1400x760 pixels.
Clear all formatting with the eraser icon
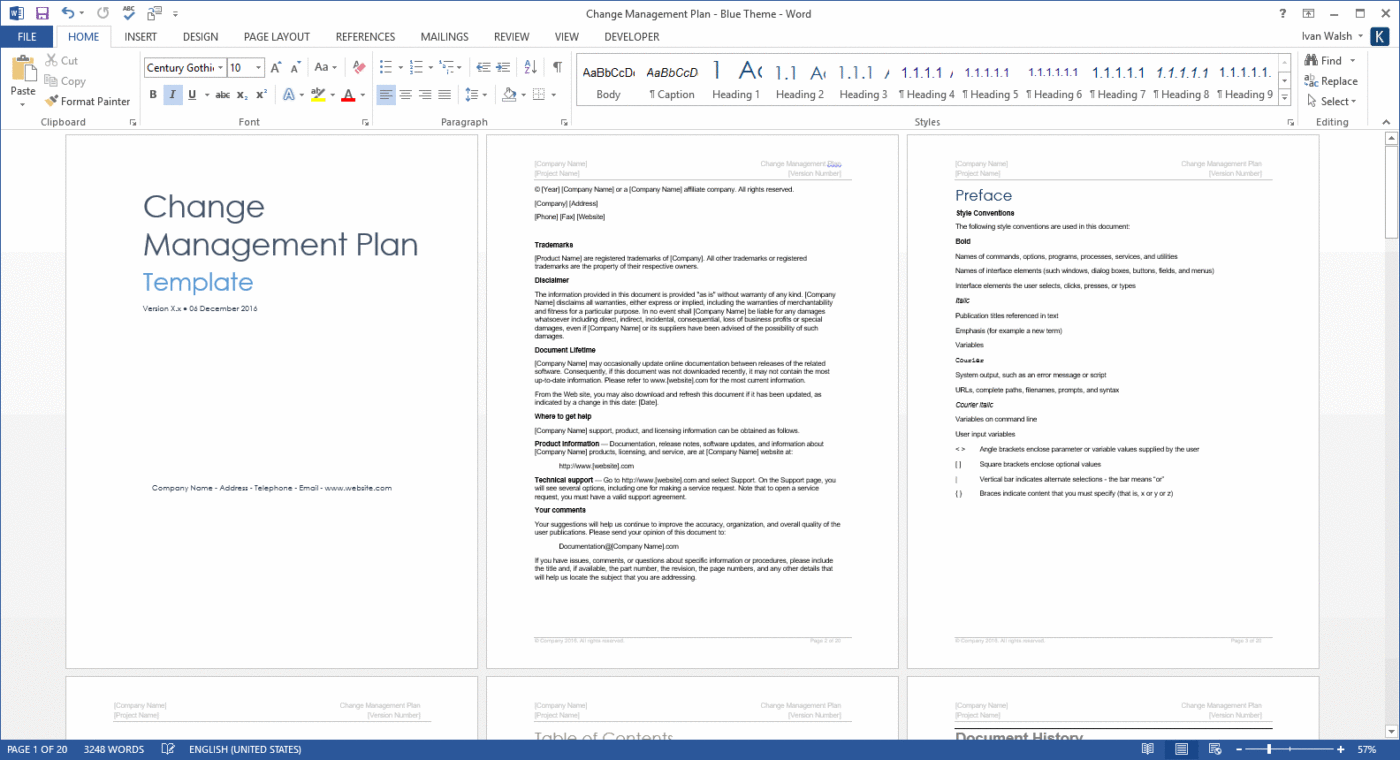(357, 67)
